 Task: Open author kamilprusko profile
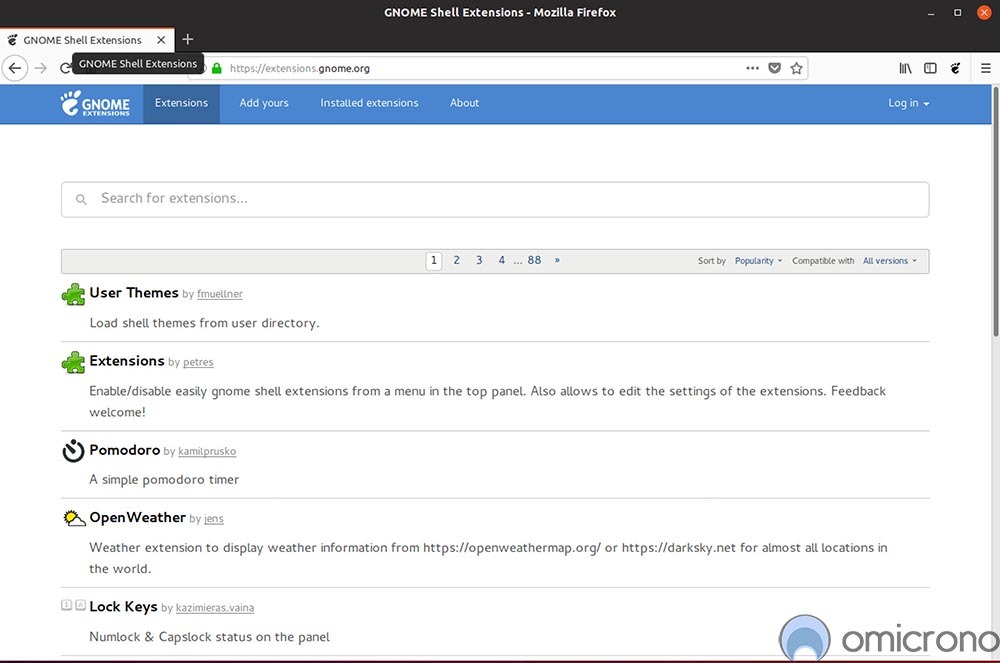click(207, 451)
